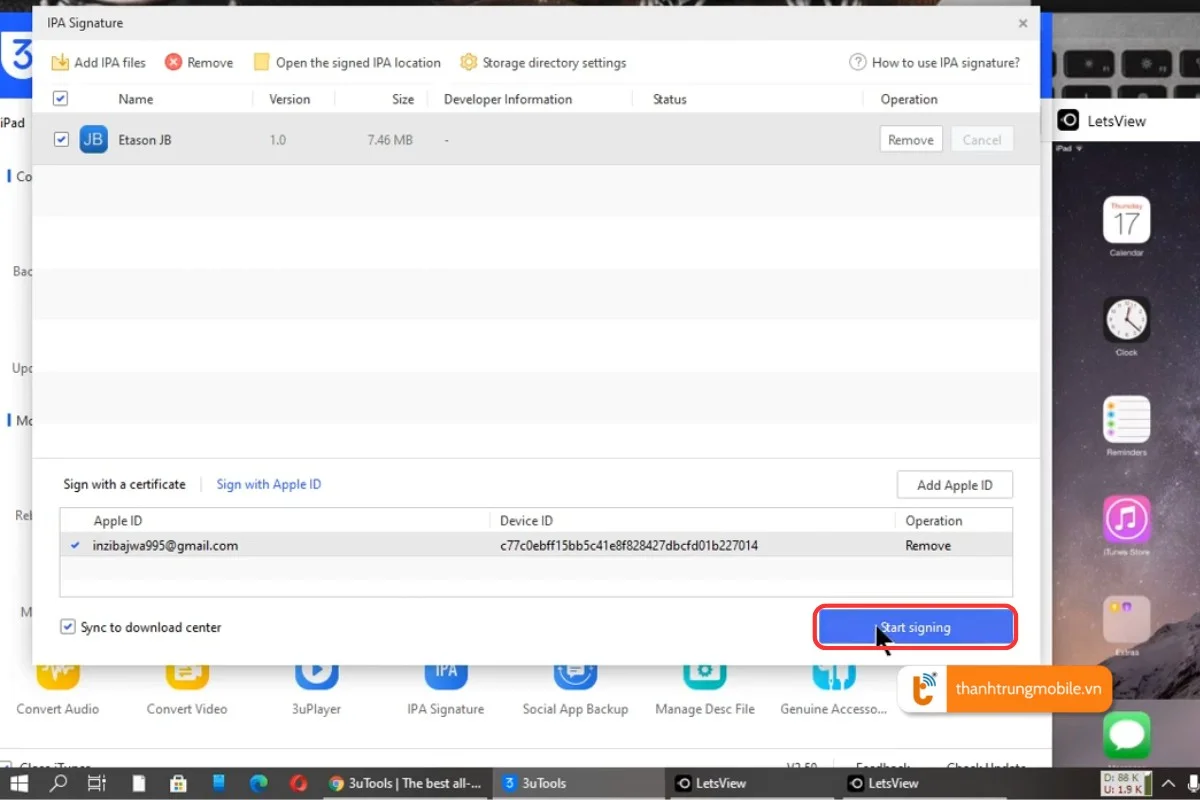Select the Sign with a certificate tab
1200x800 pixels.
pyautogui.click(x=124, y=484)
